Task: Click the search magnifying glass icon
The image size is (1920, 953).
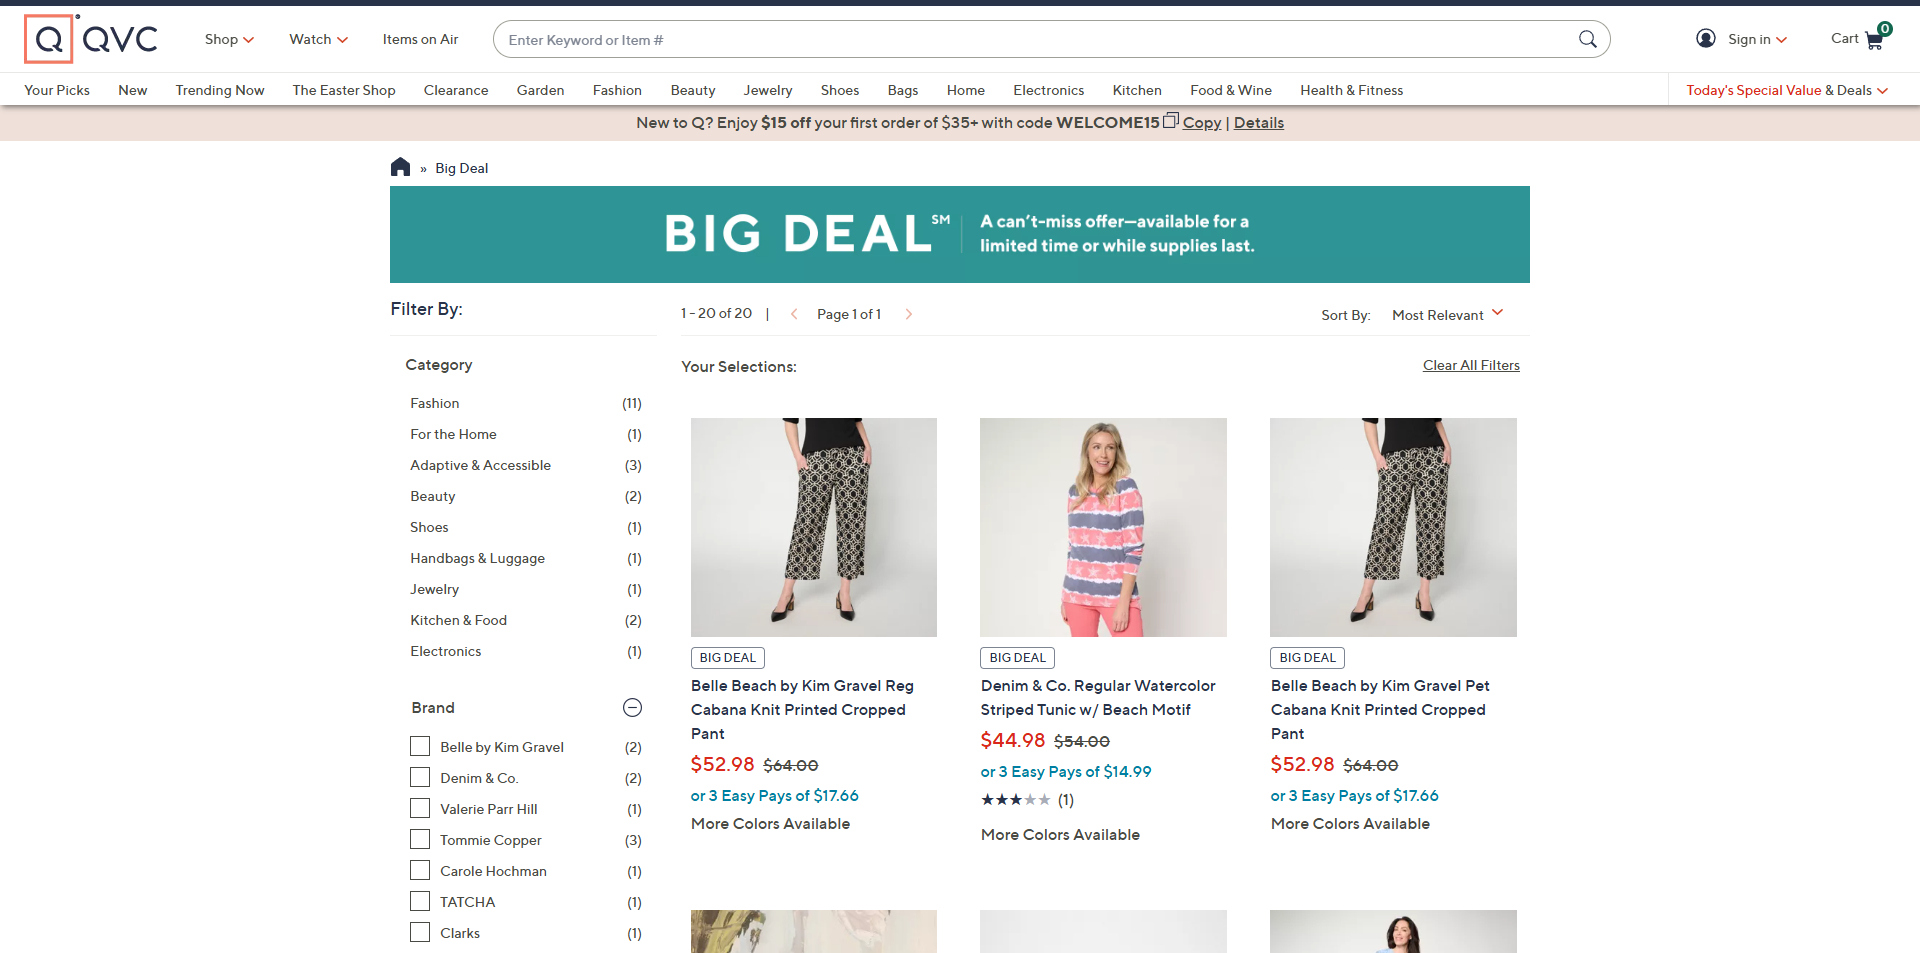Action: 1587,39
